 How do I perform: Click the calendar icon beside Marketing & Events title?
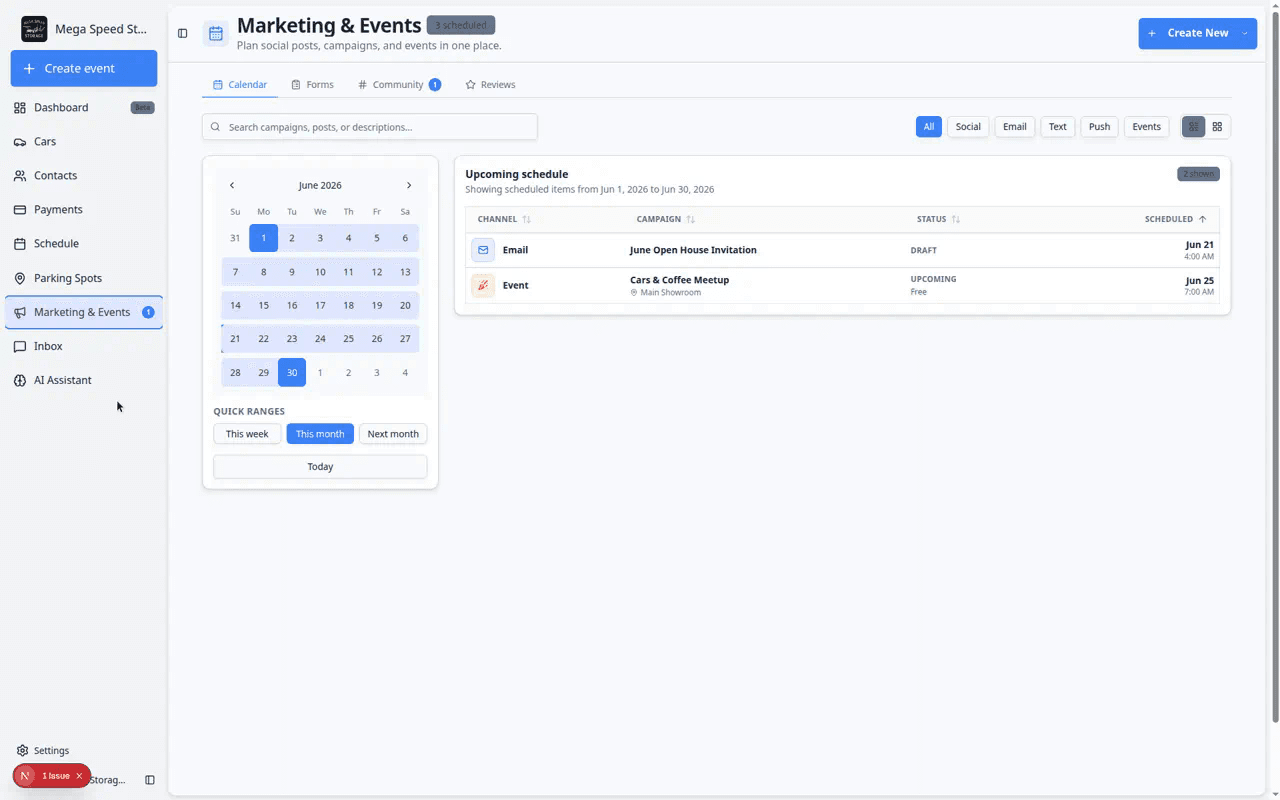[215, 33]
